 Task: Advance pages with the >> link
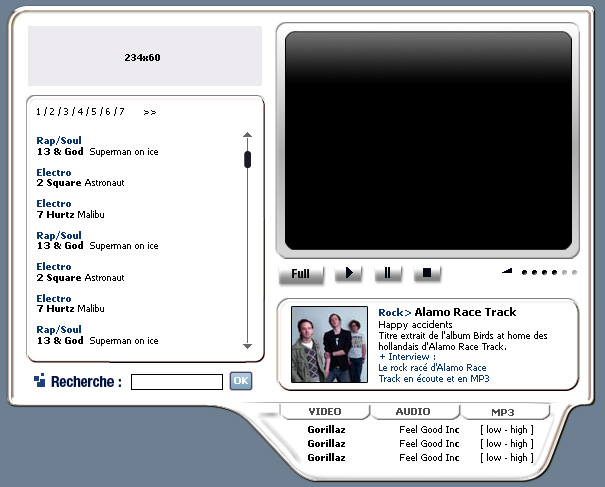pos(150,112)
